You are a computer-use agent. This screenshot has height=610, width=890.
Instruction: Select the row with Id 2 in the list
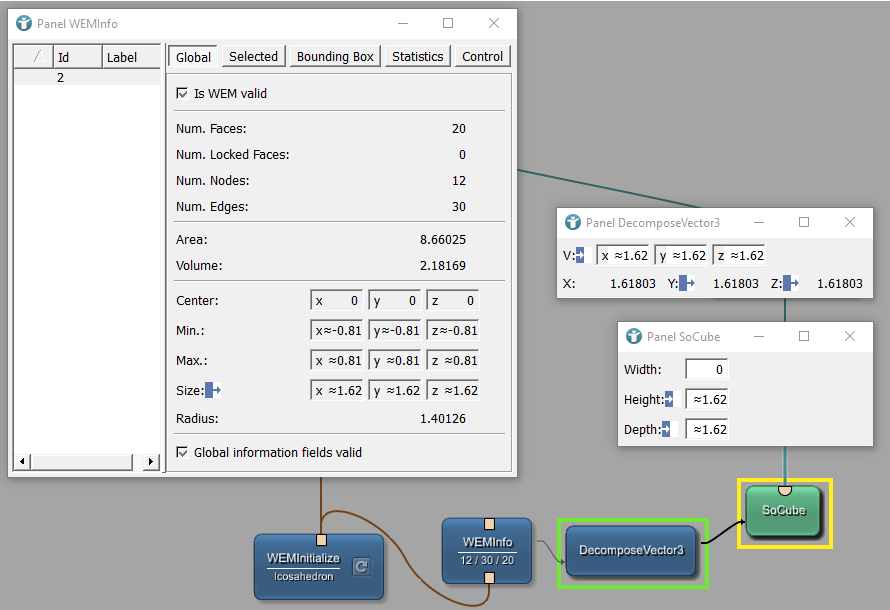coord(85,77)
